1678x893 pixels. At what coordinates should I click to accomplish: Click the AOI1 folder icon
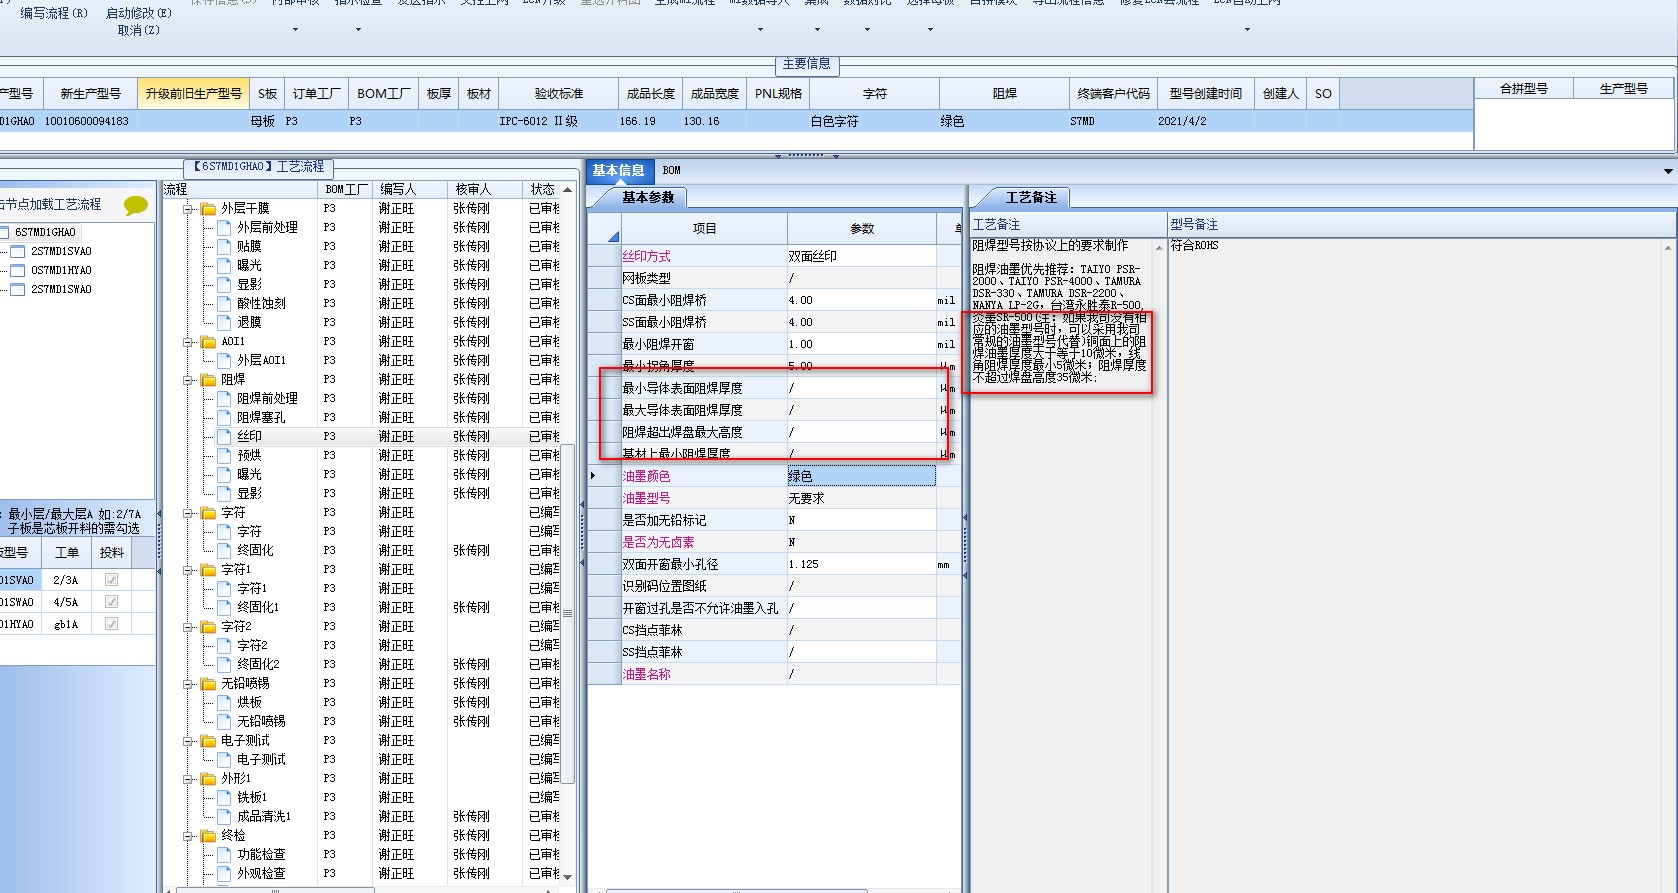[208, 342]
